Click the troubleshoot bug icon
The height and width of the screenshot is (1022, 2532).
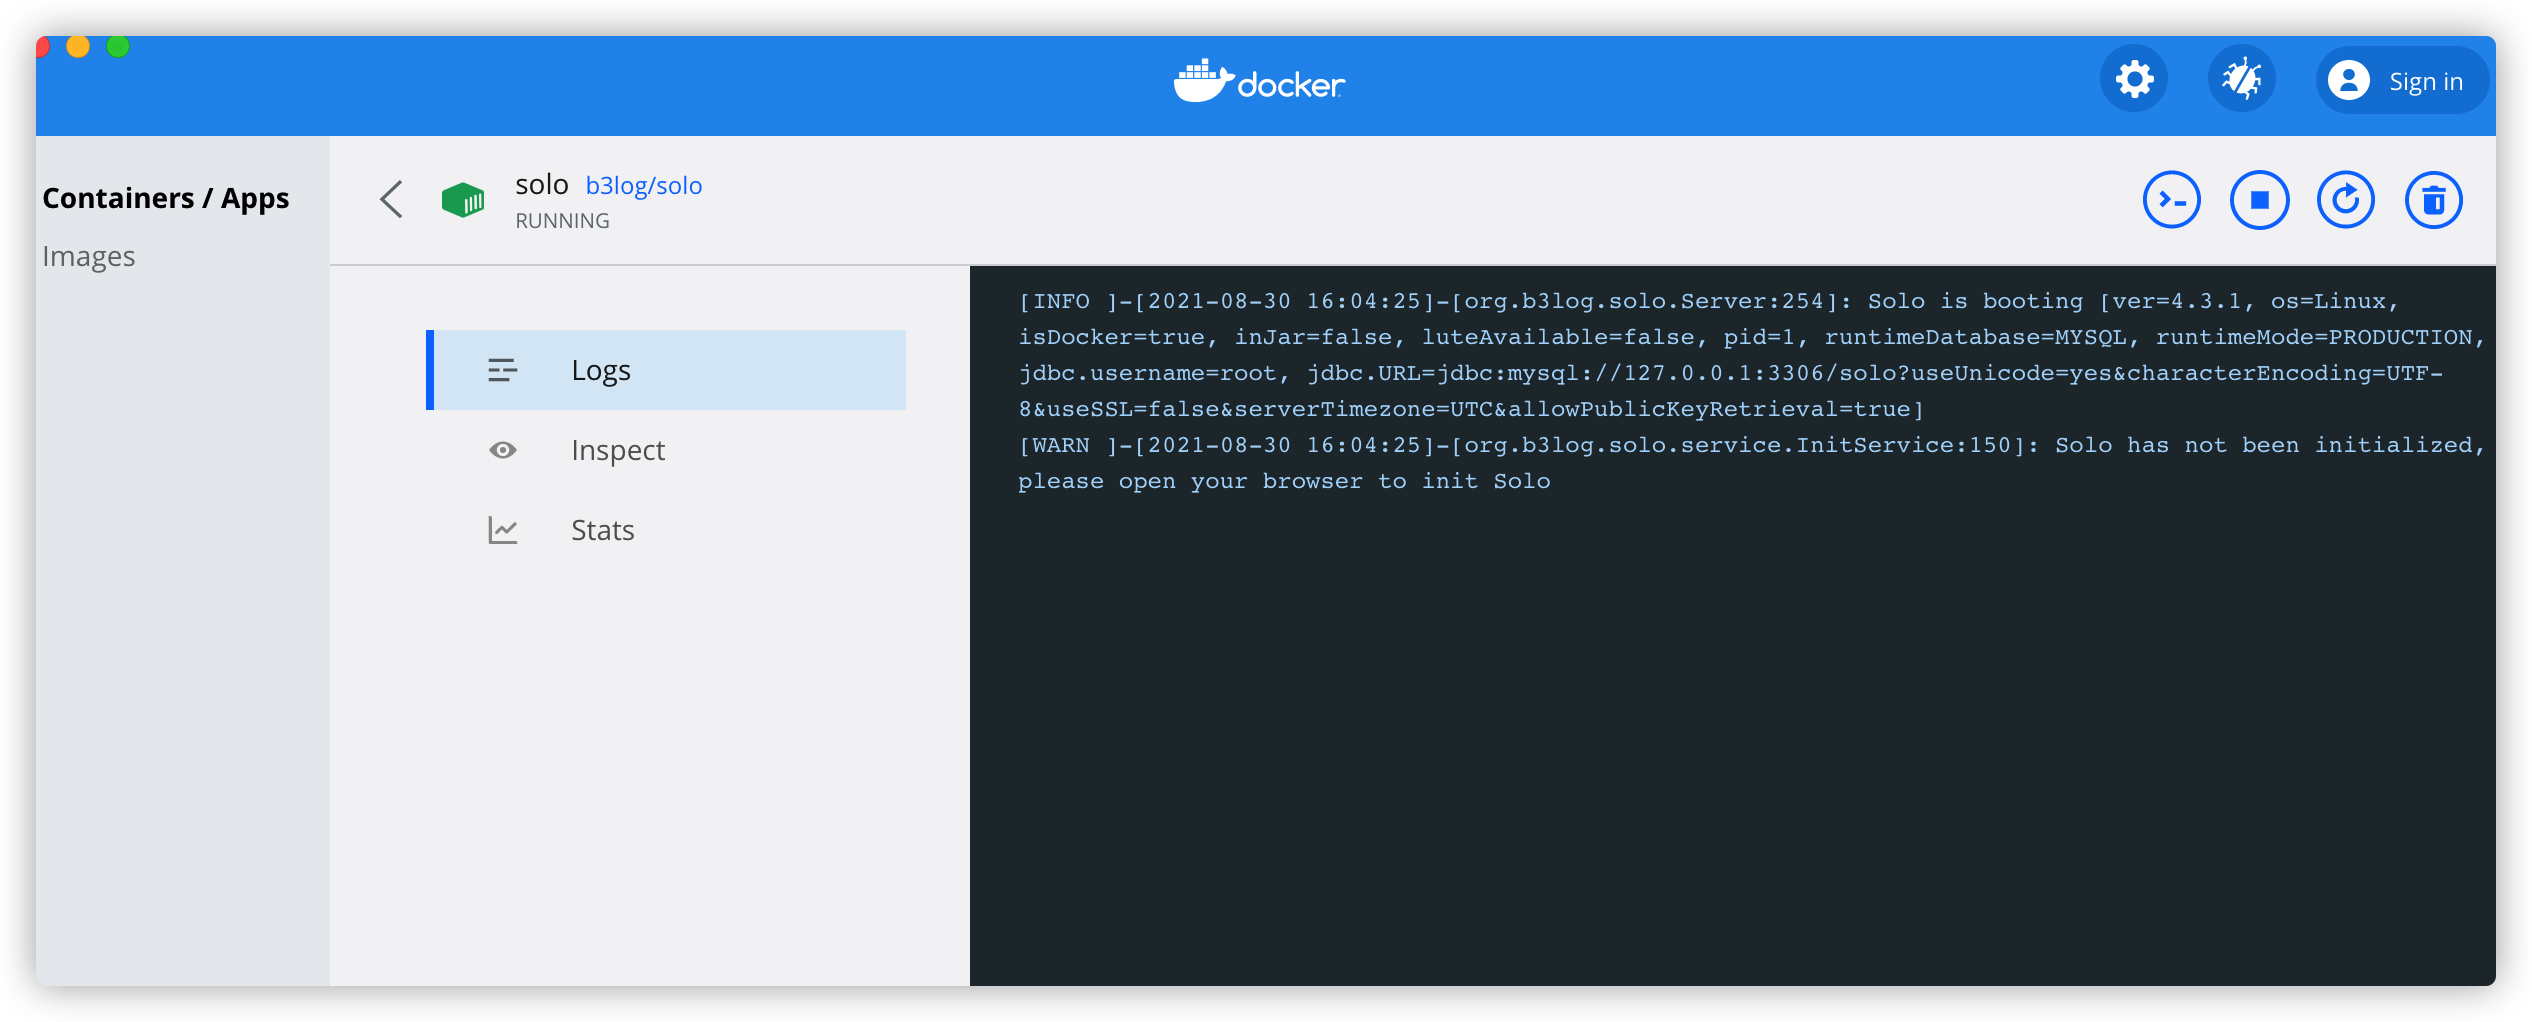tap(2241, 79)
